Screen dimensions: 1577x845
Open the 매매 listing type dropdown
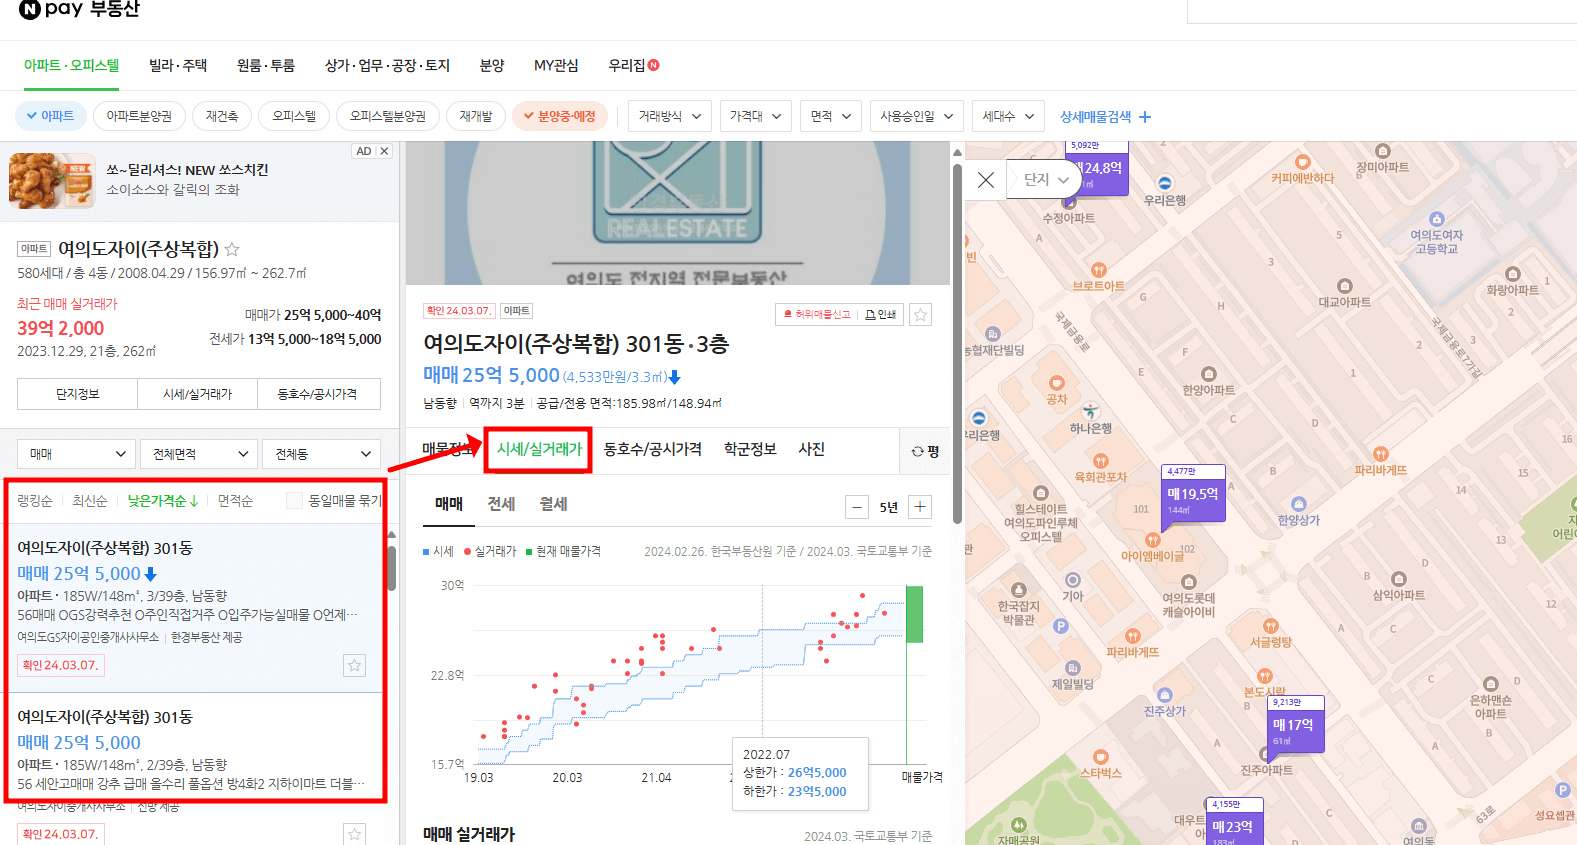pos(76,454)
